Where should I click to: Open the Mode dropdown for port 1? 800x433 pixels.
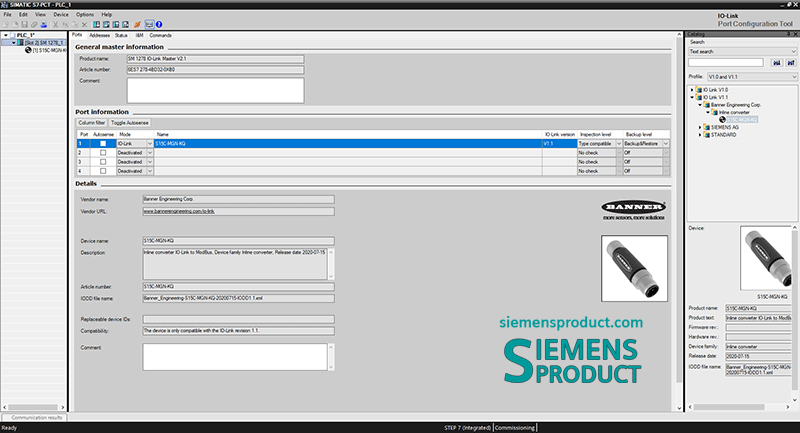click(149, 144)
